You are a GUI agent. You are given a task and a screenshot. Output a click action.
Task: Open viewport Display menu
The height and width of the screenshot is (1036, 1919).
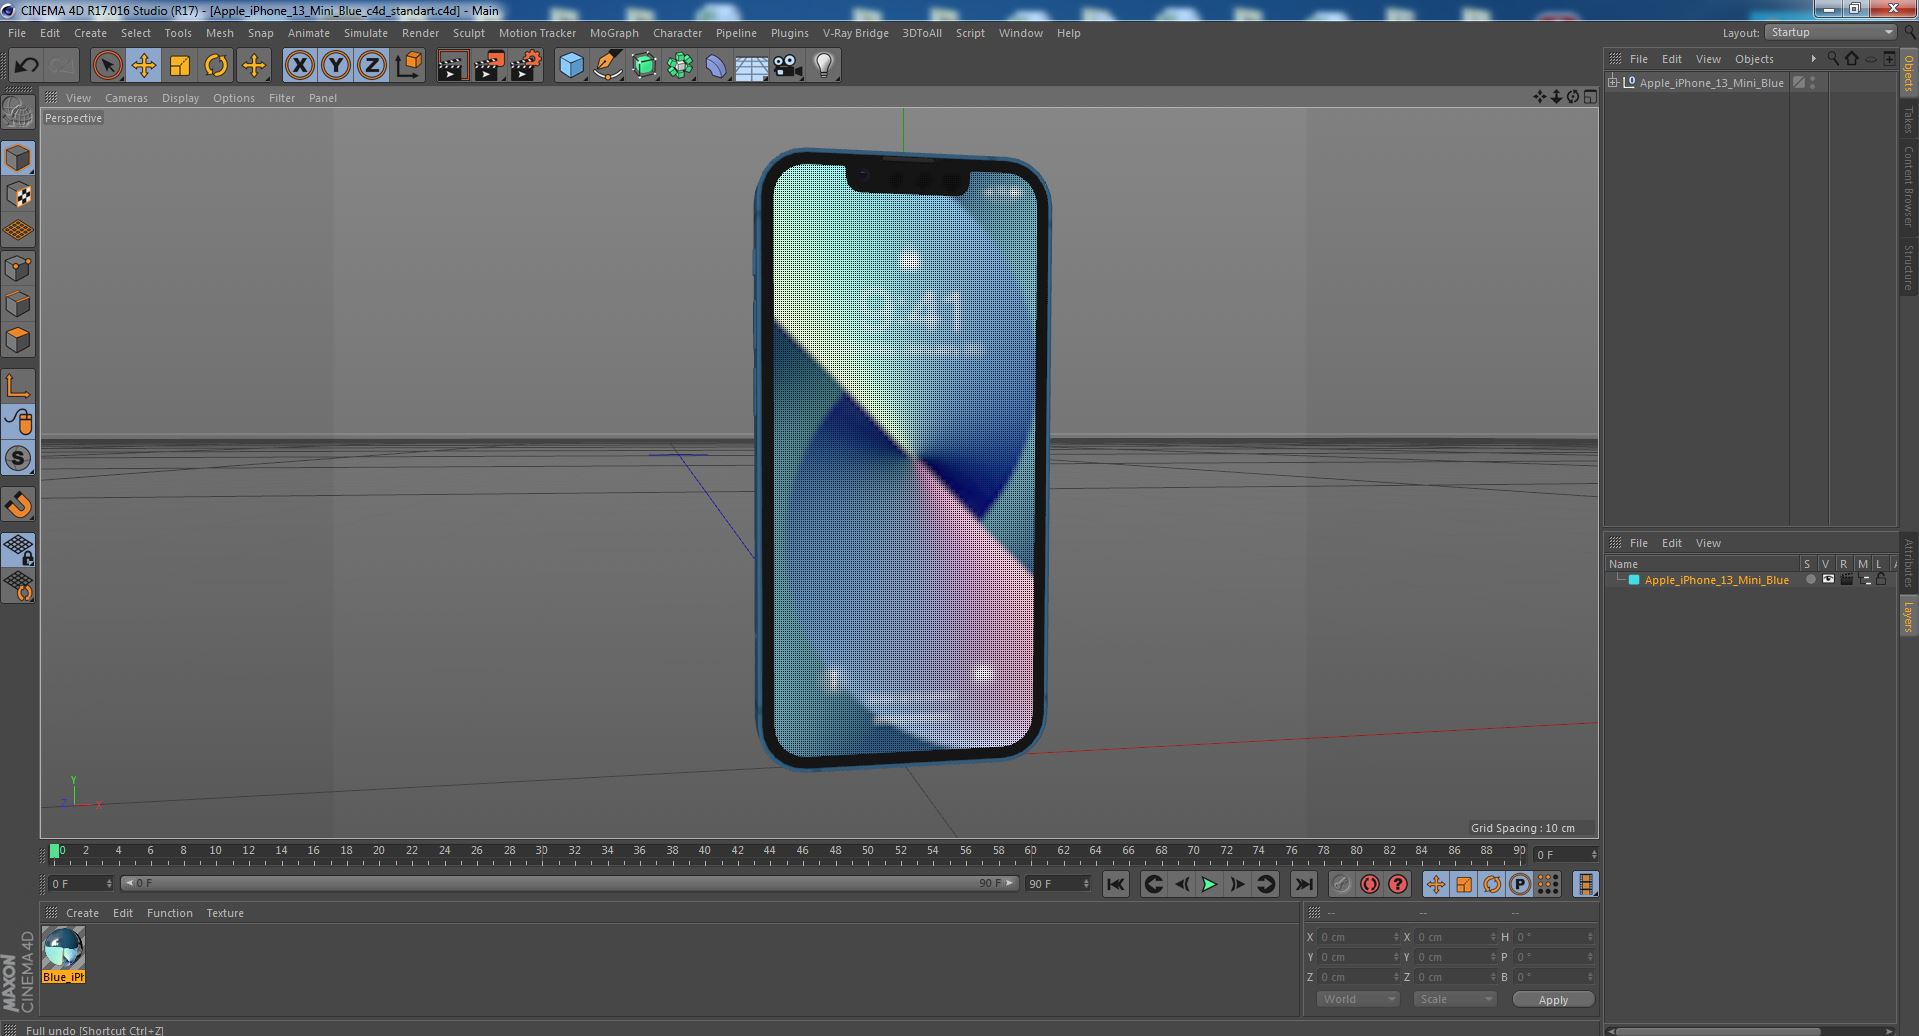coord(180,98)
